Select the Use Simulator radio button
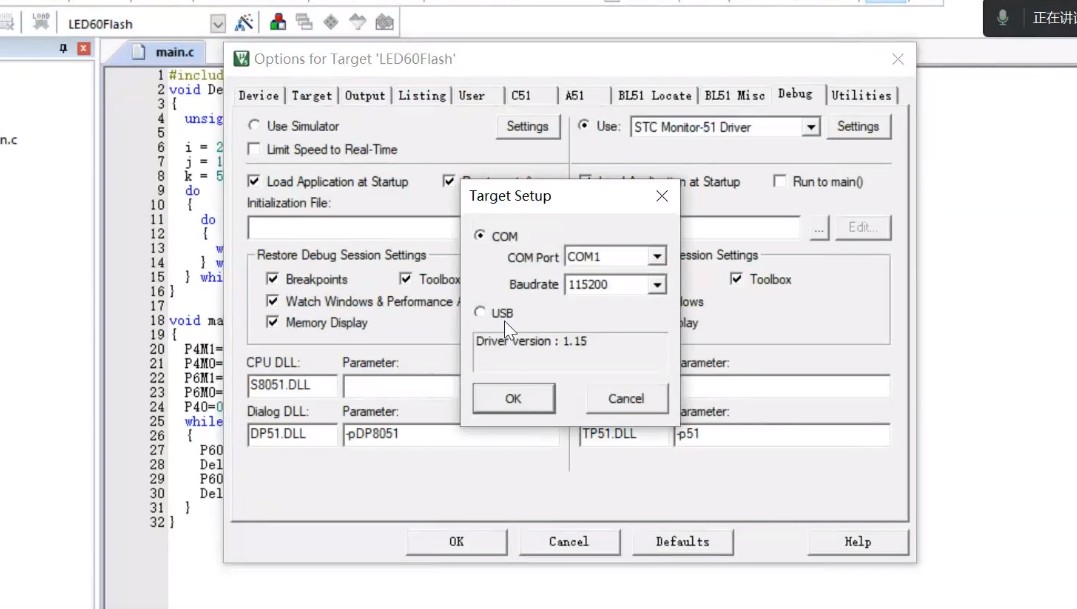 [x=254, y=126]
